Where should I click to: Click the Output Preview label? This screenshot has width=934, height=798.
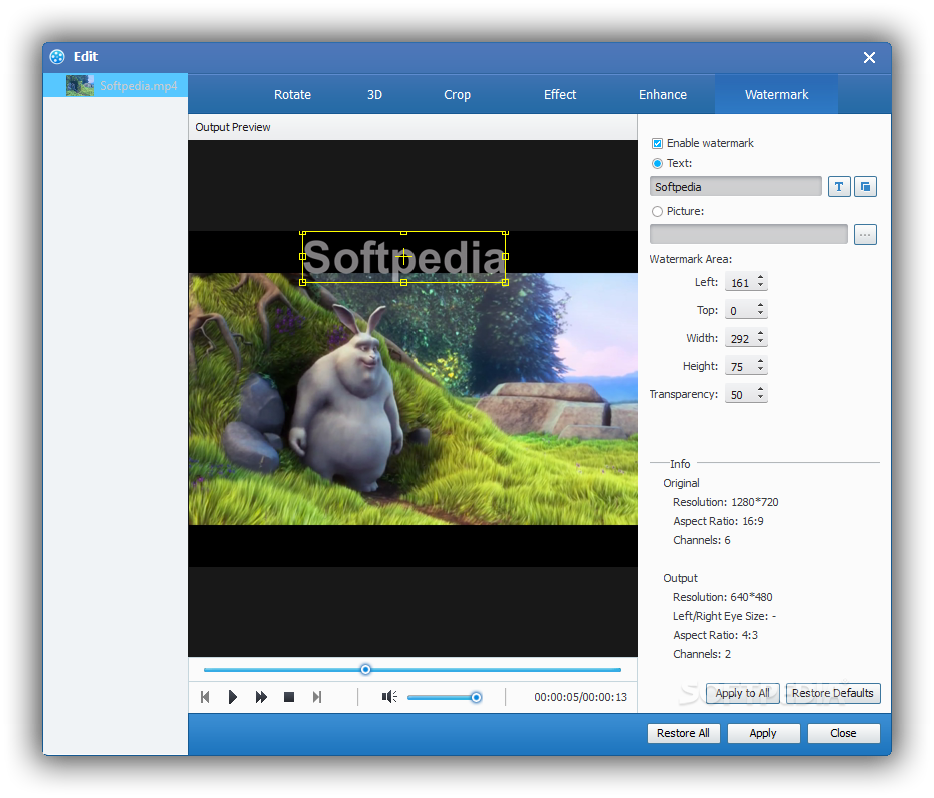(233, 127)
